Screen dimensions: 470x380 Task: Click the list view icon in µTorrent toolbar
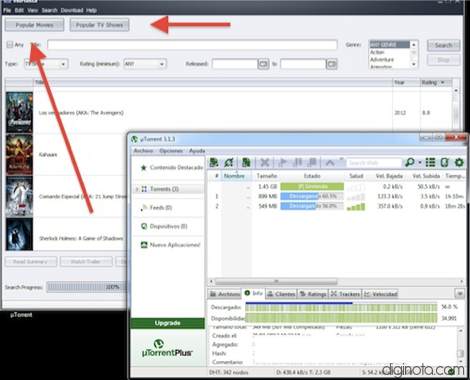430,163
